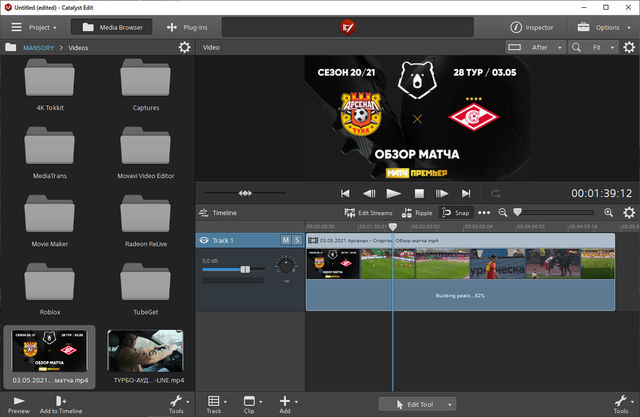Switch to the Media Browser tab
Screen dimensions: 640x417
coord(111,27)
